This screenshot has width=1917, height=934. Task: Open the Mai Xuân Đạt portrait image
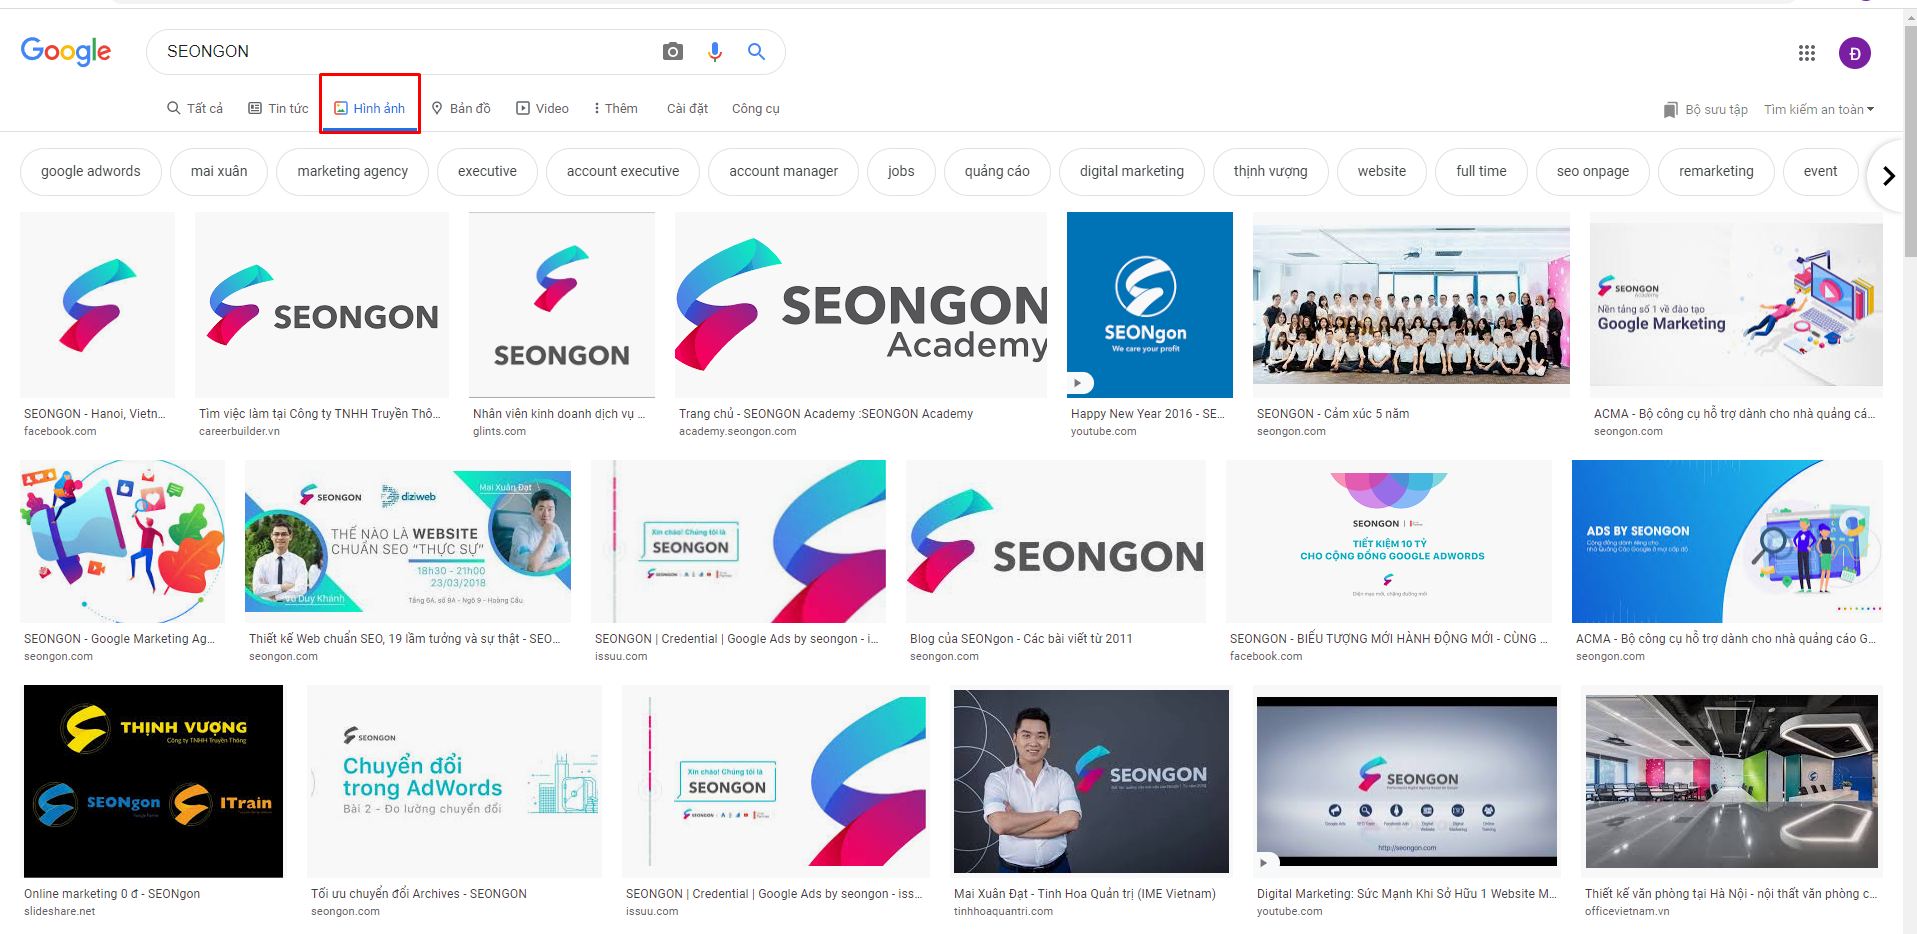[x=1091, y=781]
